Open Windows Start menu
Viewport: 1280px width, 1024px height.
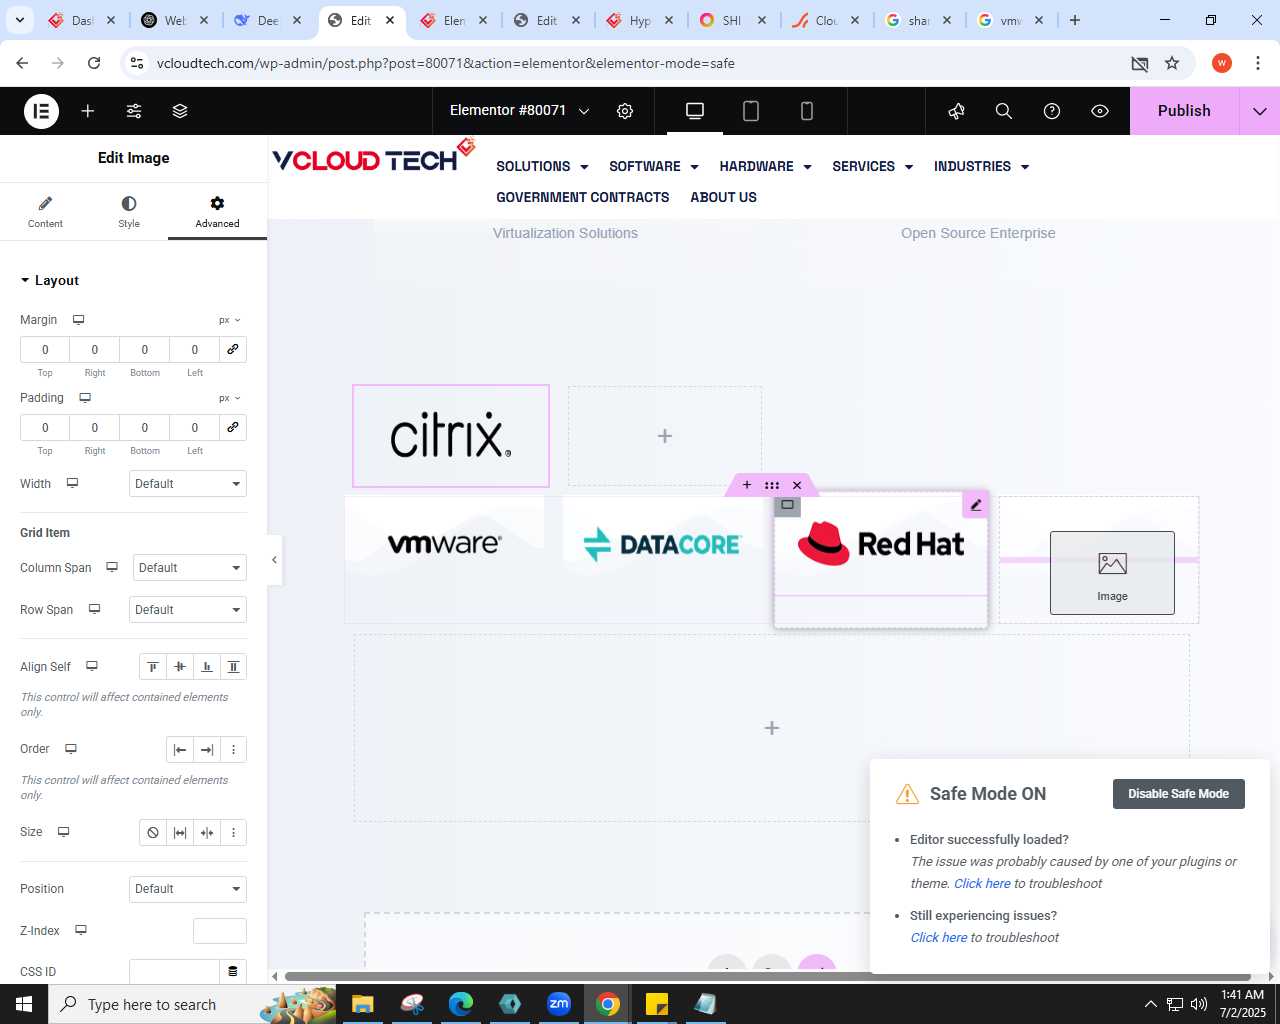(24, 1004)
